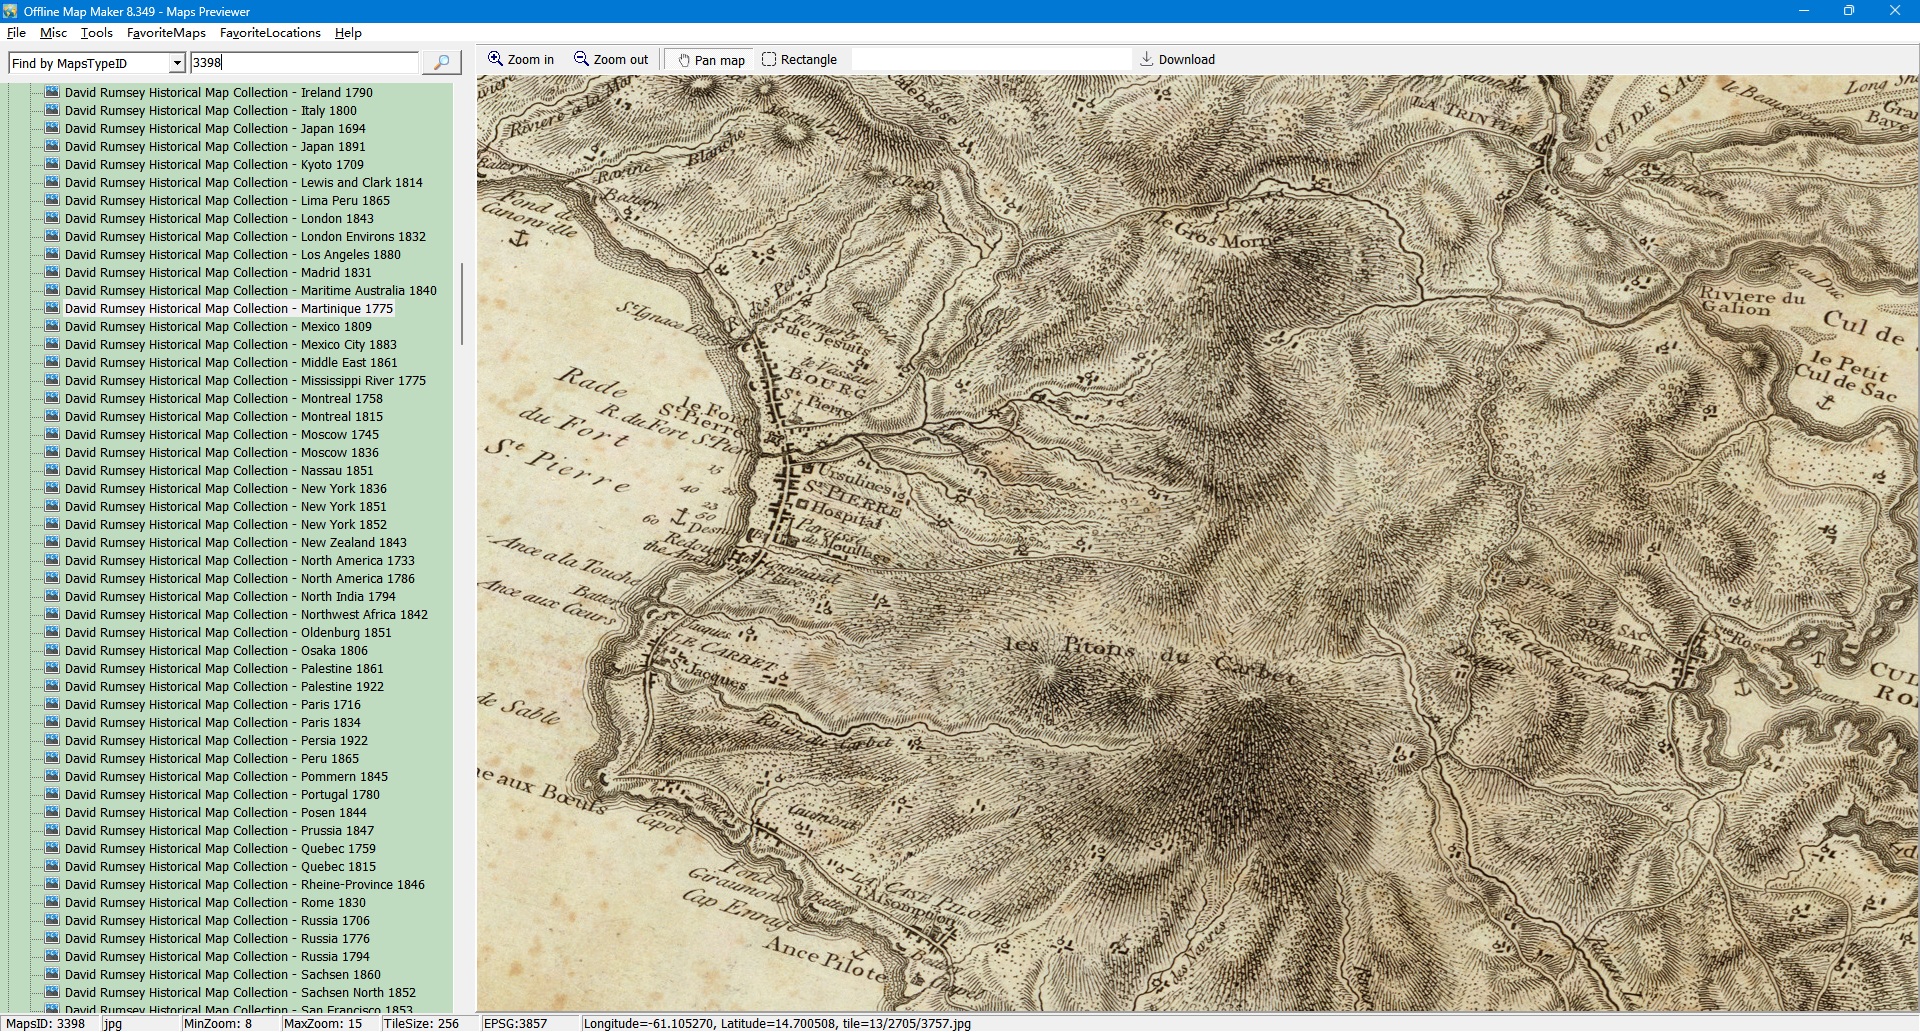Open the FavoriteMaps menu
This screenshot has width=1920, height=1032.
166,33
